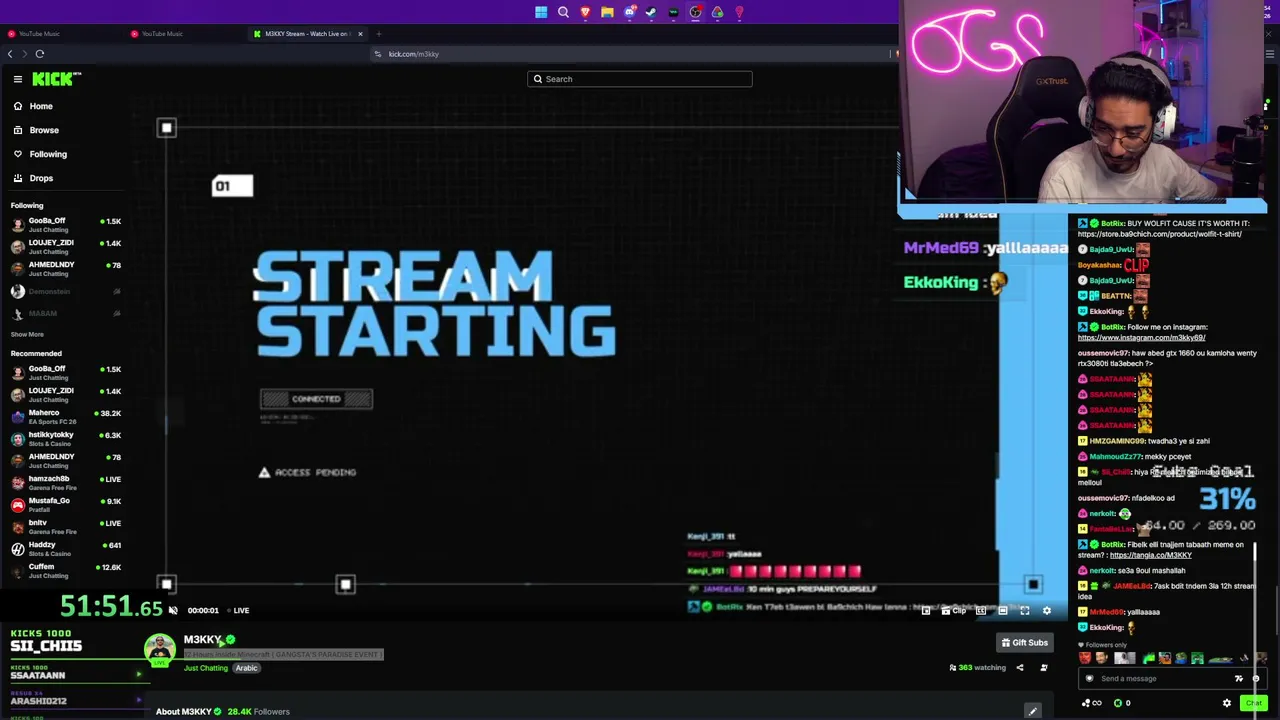Reload the browser page
Image resolution: width=1280 pixels, height=720 pixels.
pos(40,54)
